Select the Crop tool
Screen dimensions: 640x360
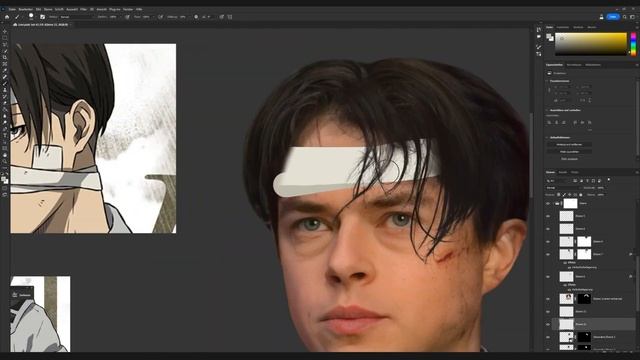click(4, 58)
